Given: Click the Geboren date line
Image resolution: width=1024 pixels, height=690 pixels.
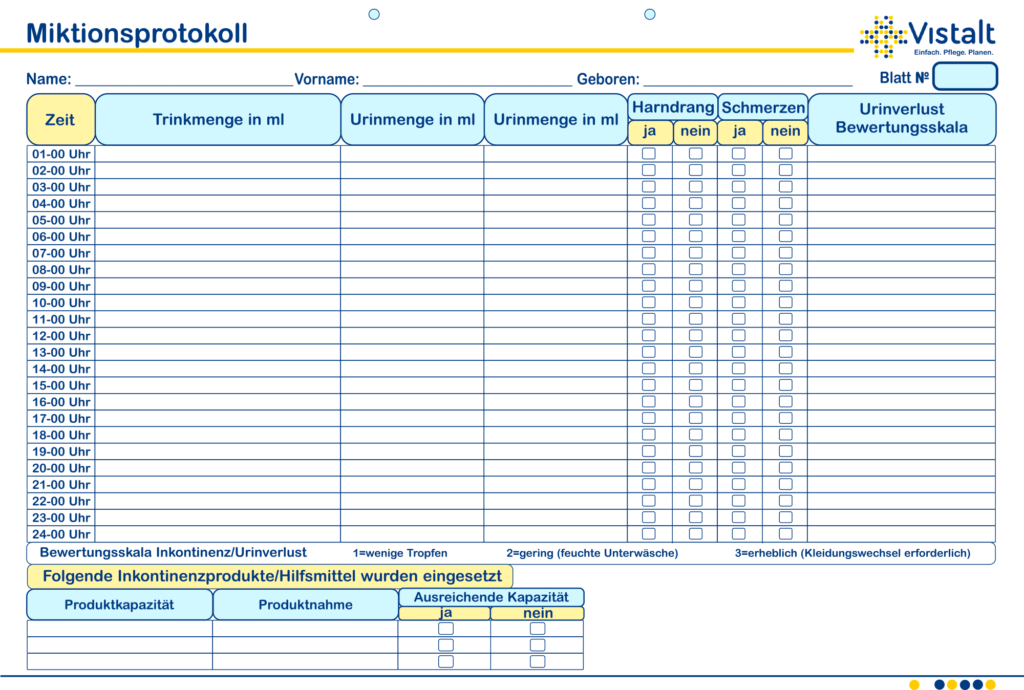Looking at the screenshot, I should coord(747,80).
